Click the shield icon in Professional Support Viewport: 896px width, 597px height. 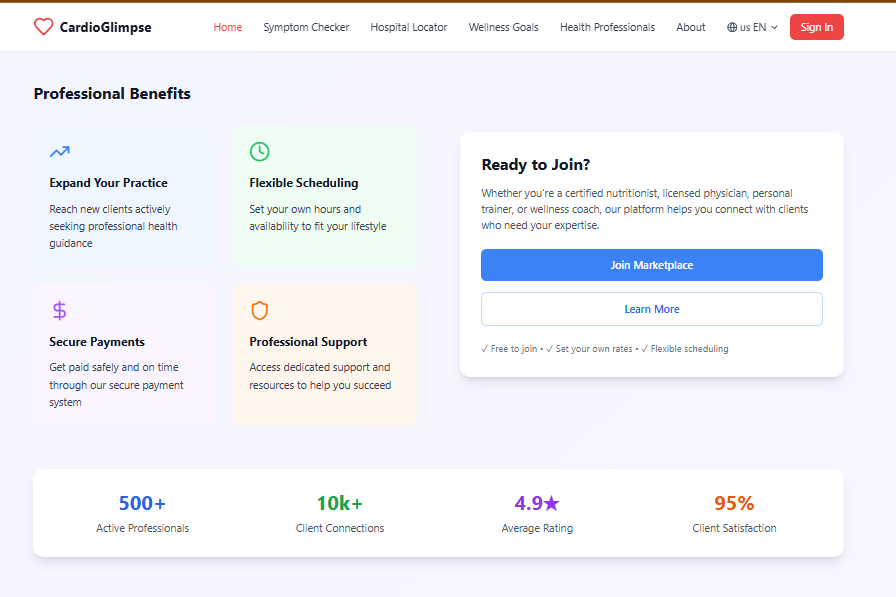click(x=259, y=311)
